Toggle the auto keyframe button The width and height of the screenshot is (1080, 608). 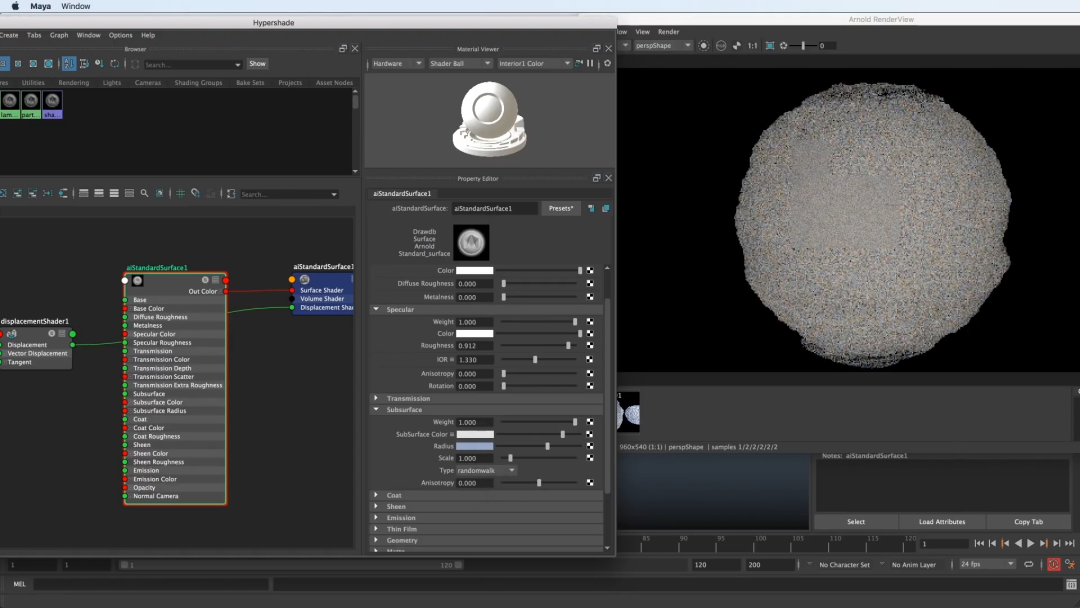pyautogui.click(x=1053, y=564)
